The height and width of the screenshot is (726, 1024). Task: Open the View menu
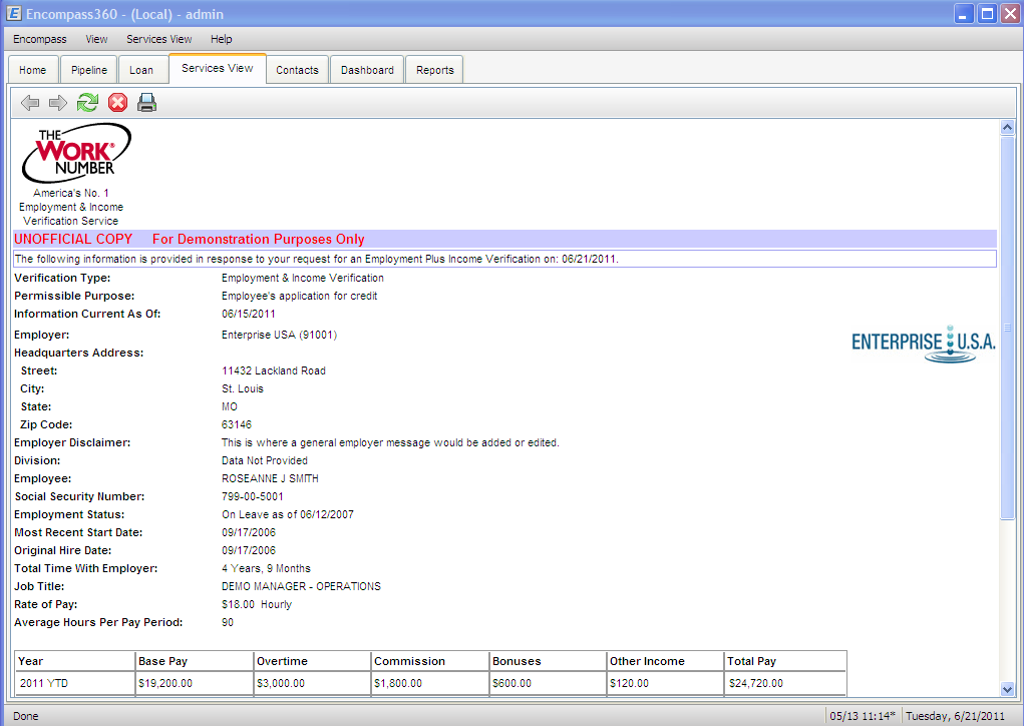point(97,39)
